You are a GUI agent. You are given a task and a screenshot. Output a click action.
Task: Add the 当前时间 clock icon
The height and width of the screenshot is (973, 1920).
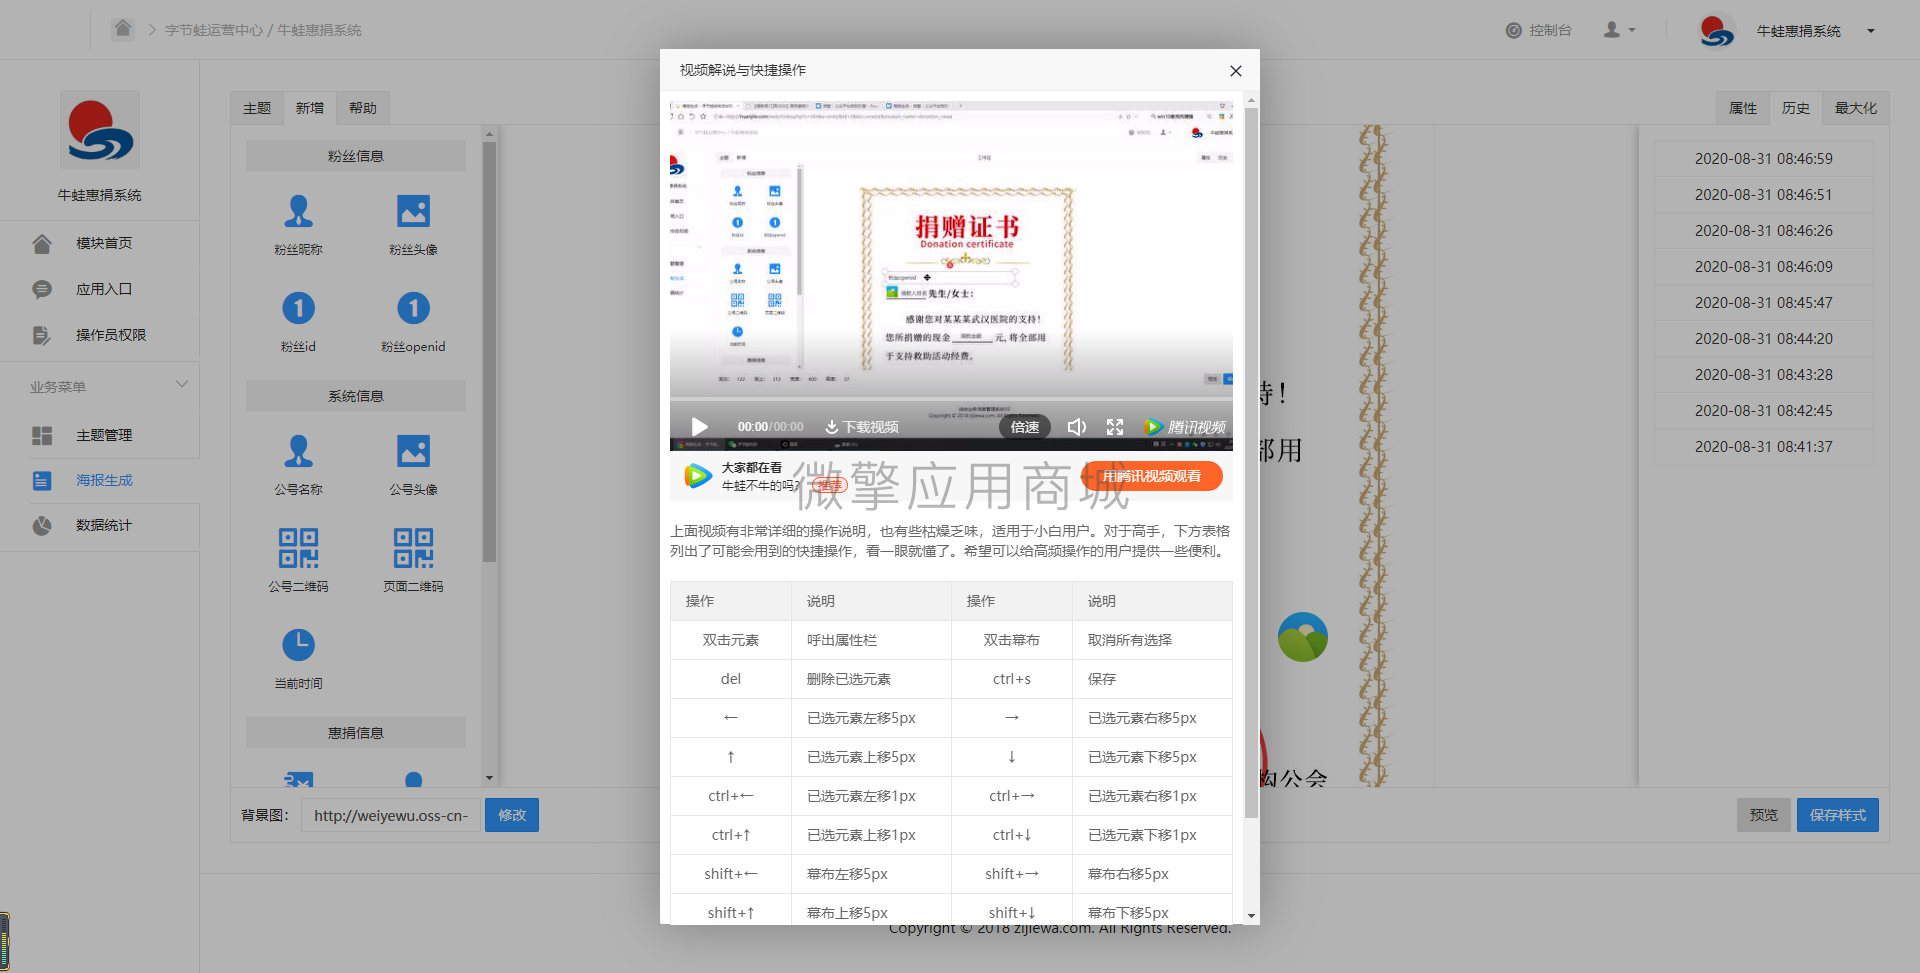(x=298, y=645)
